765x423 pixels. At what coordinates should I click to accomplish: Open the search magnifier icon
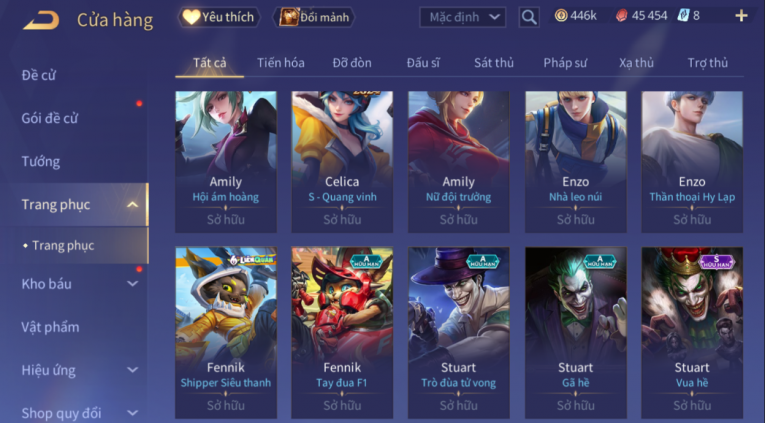pos(529,17)
